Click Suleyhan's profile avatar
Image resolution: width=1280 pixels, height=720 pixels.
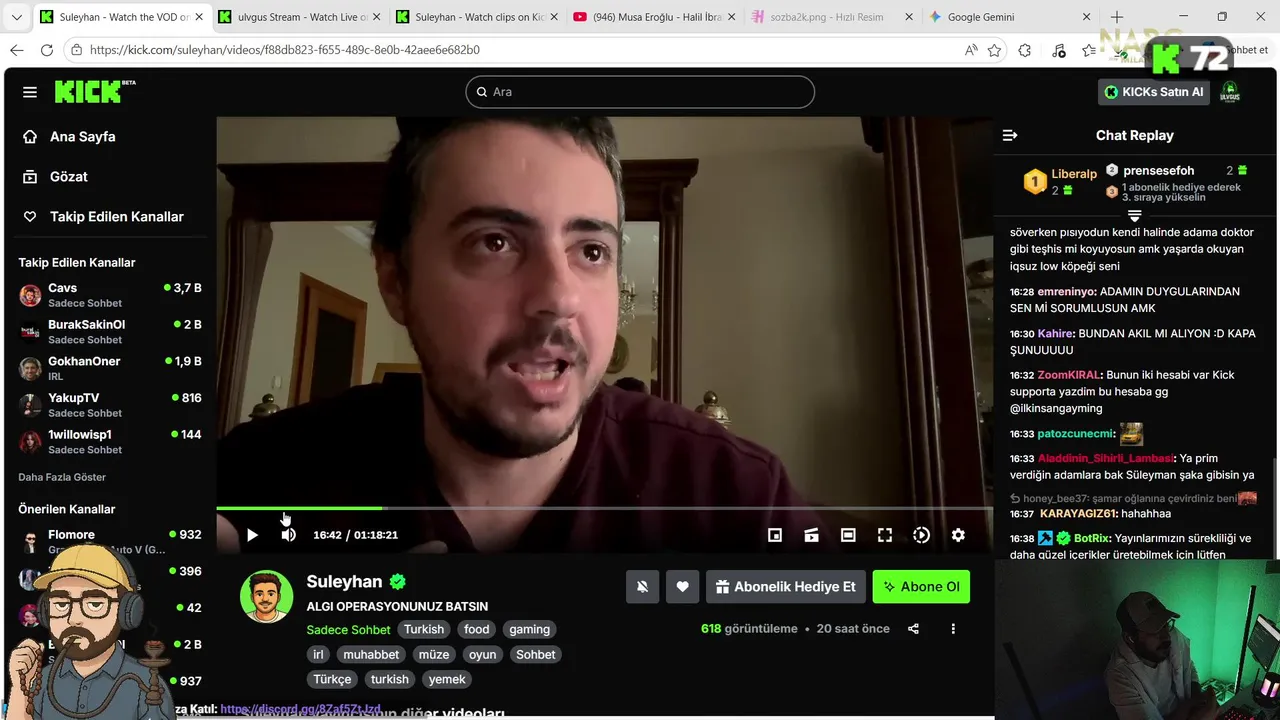click(266, 596)
